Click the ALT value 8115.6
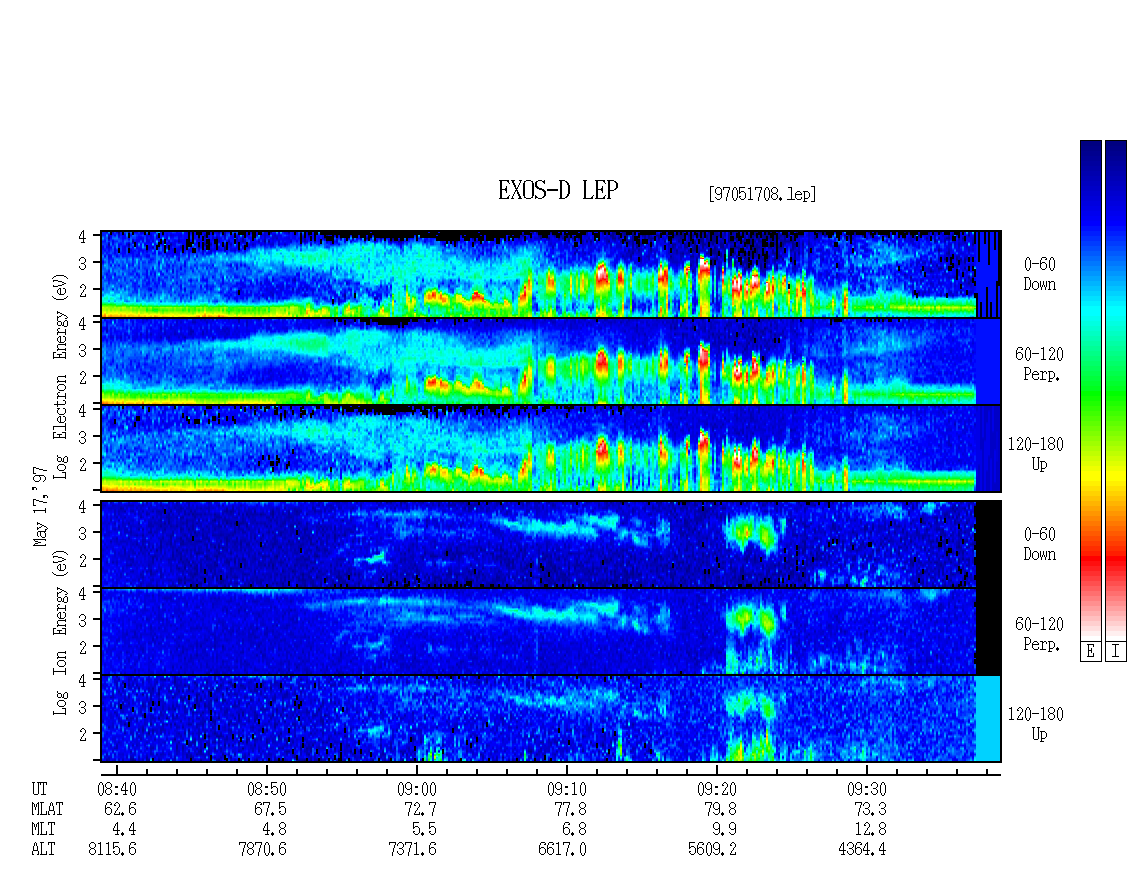This screenshot has width=1130, height=875. point(112,850)
